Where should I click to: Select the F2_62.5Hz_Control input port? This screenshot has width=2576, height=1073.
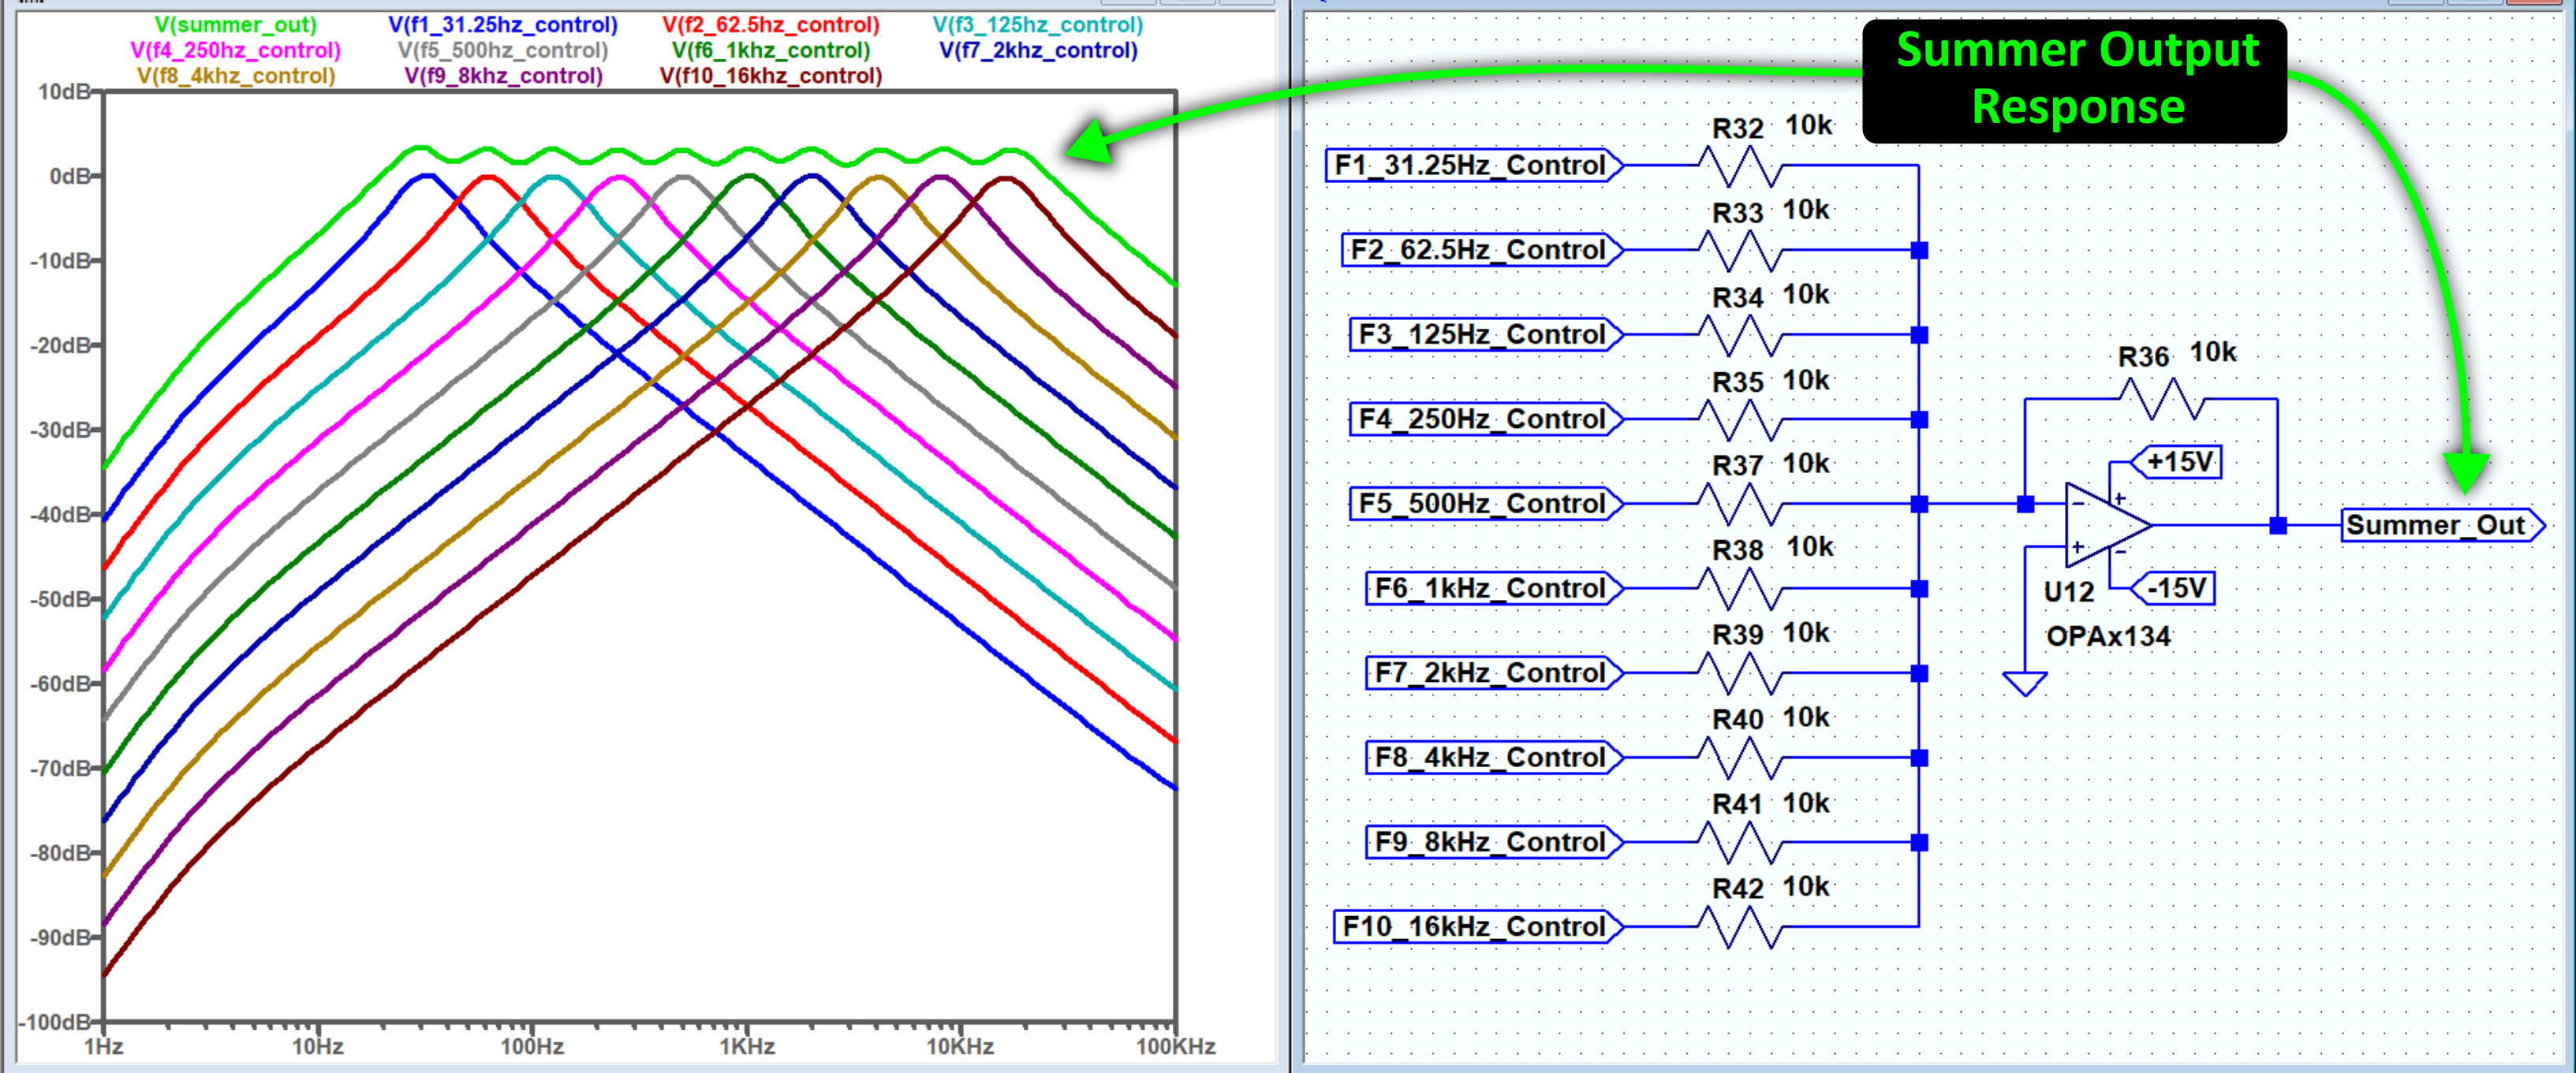pos(1482,250)
